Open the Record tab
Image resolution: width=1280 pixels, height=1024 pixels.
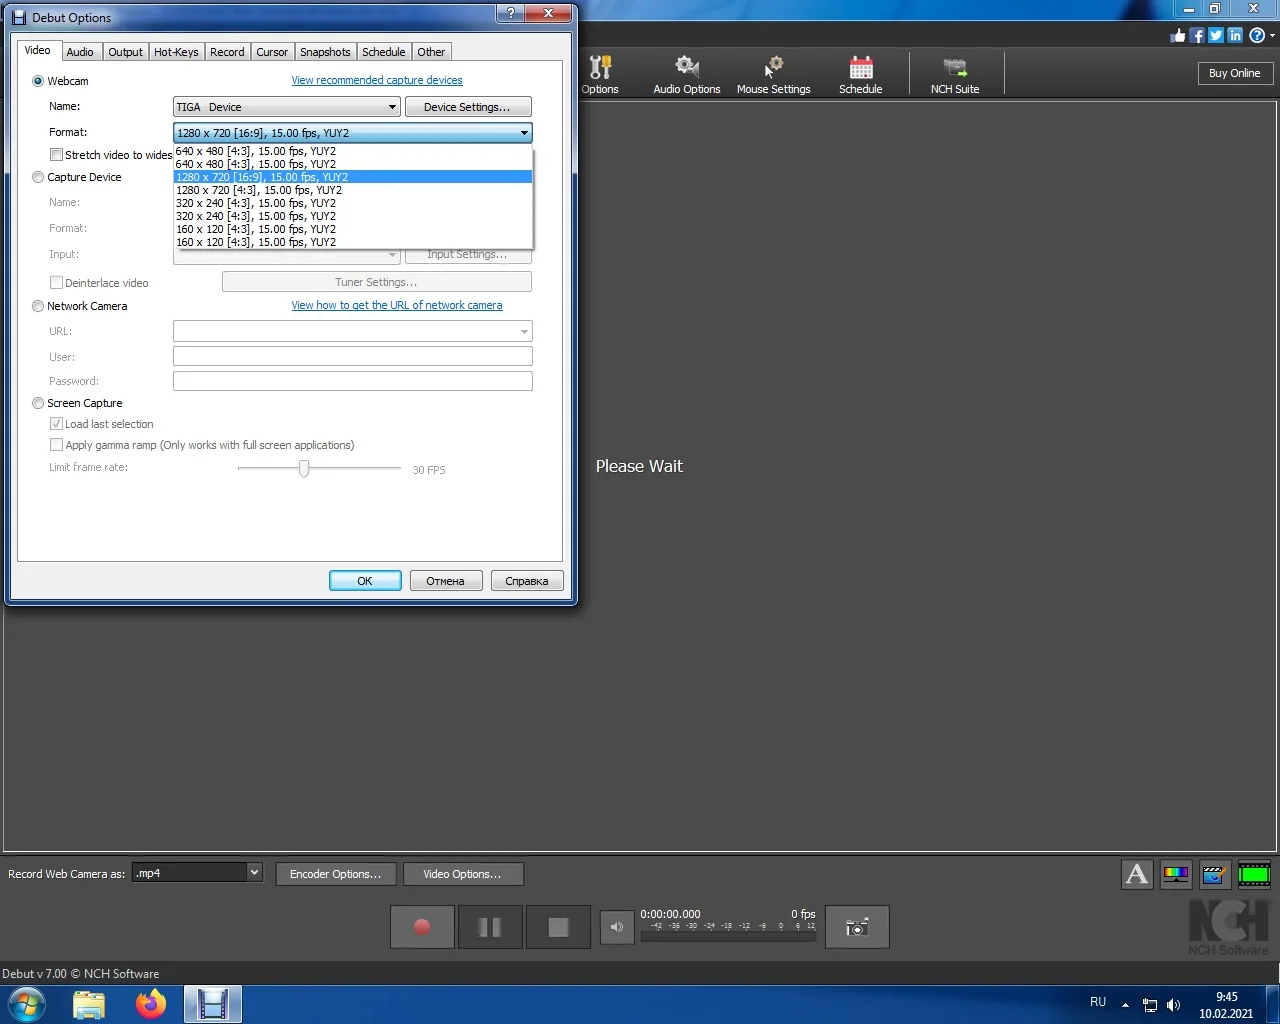click(x=227, y=52)
